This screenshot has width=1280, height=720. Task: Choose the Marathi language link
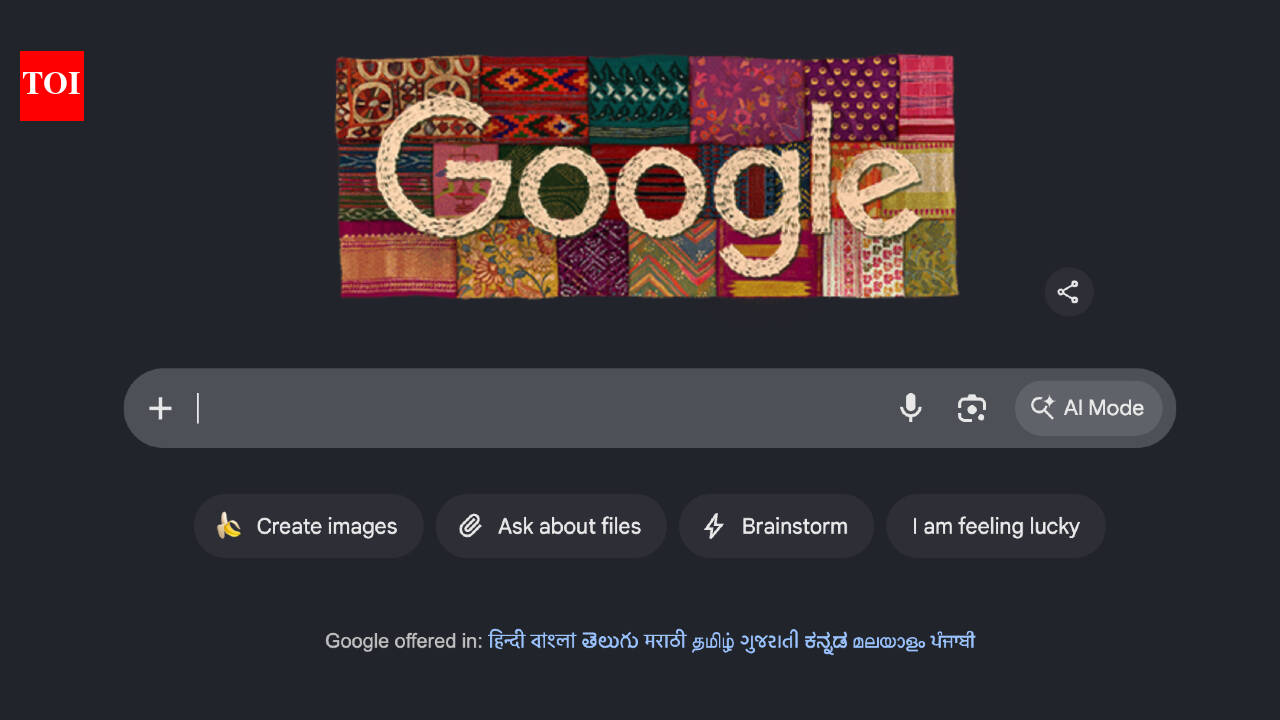(665, 641)
